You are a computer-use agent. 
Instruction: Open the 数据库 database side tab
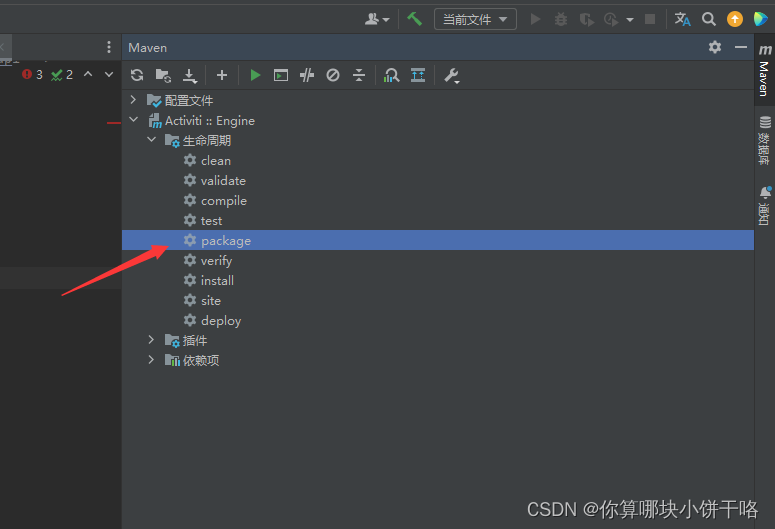[765, 140]
